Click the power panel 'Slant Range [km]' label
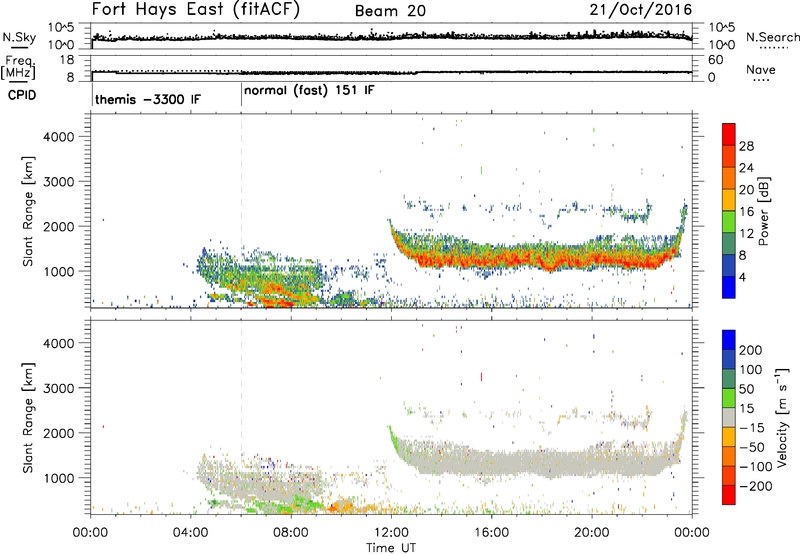Image resolution: width=800 pixels, height=554 pixels. (28, 211)
